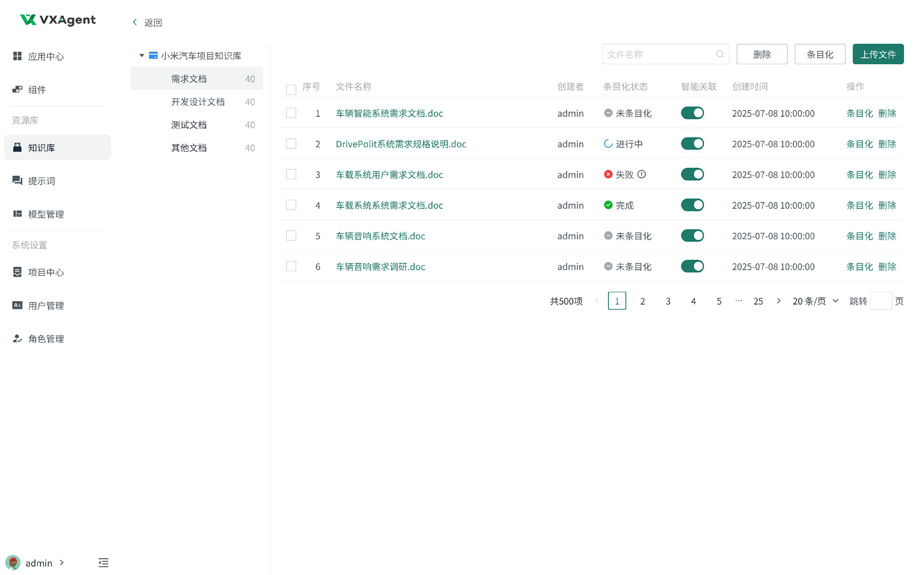Click the 提示词 chat bubble icon
This screenshot has width=919, height=575.
pos(17,181)
